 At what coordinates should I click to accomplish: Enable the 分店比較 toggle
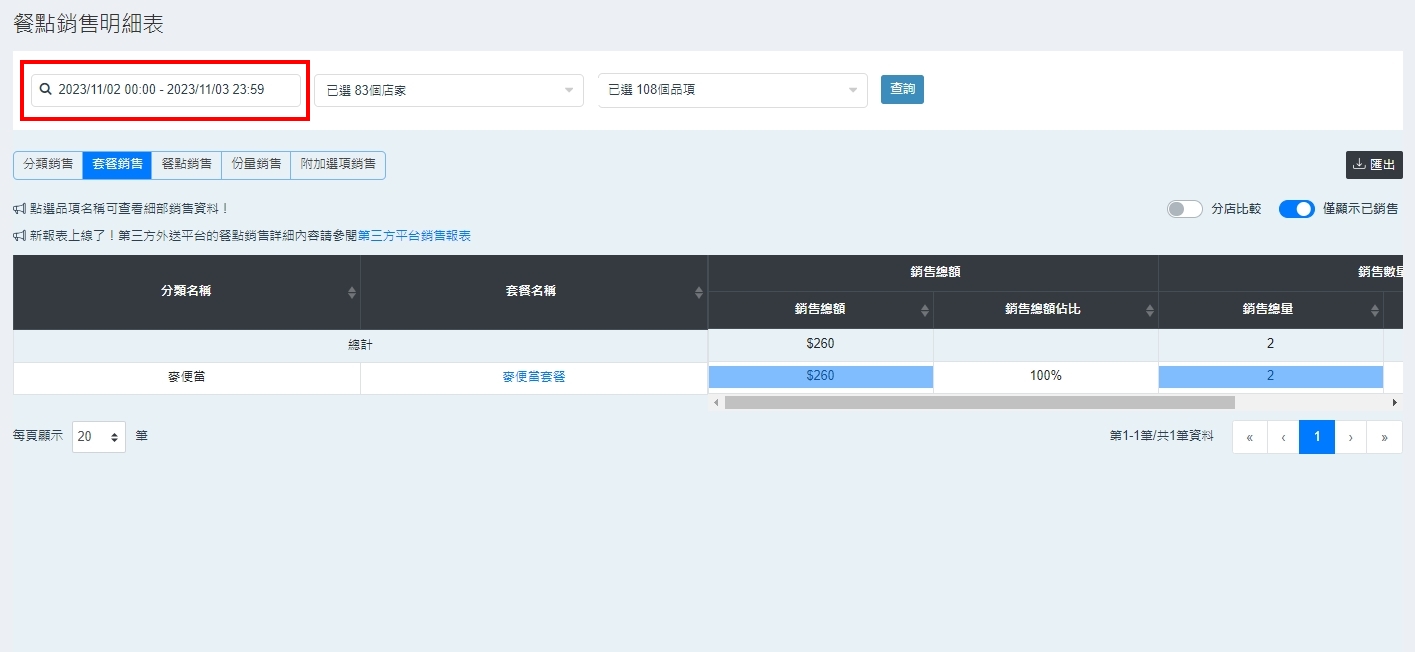point(1184,209)
